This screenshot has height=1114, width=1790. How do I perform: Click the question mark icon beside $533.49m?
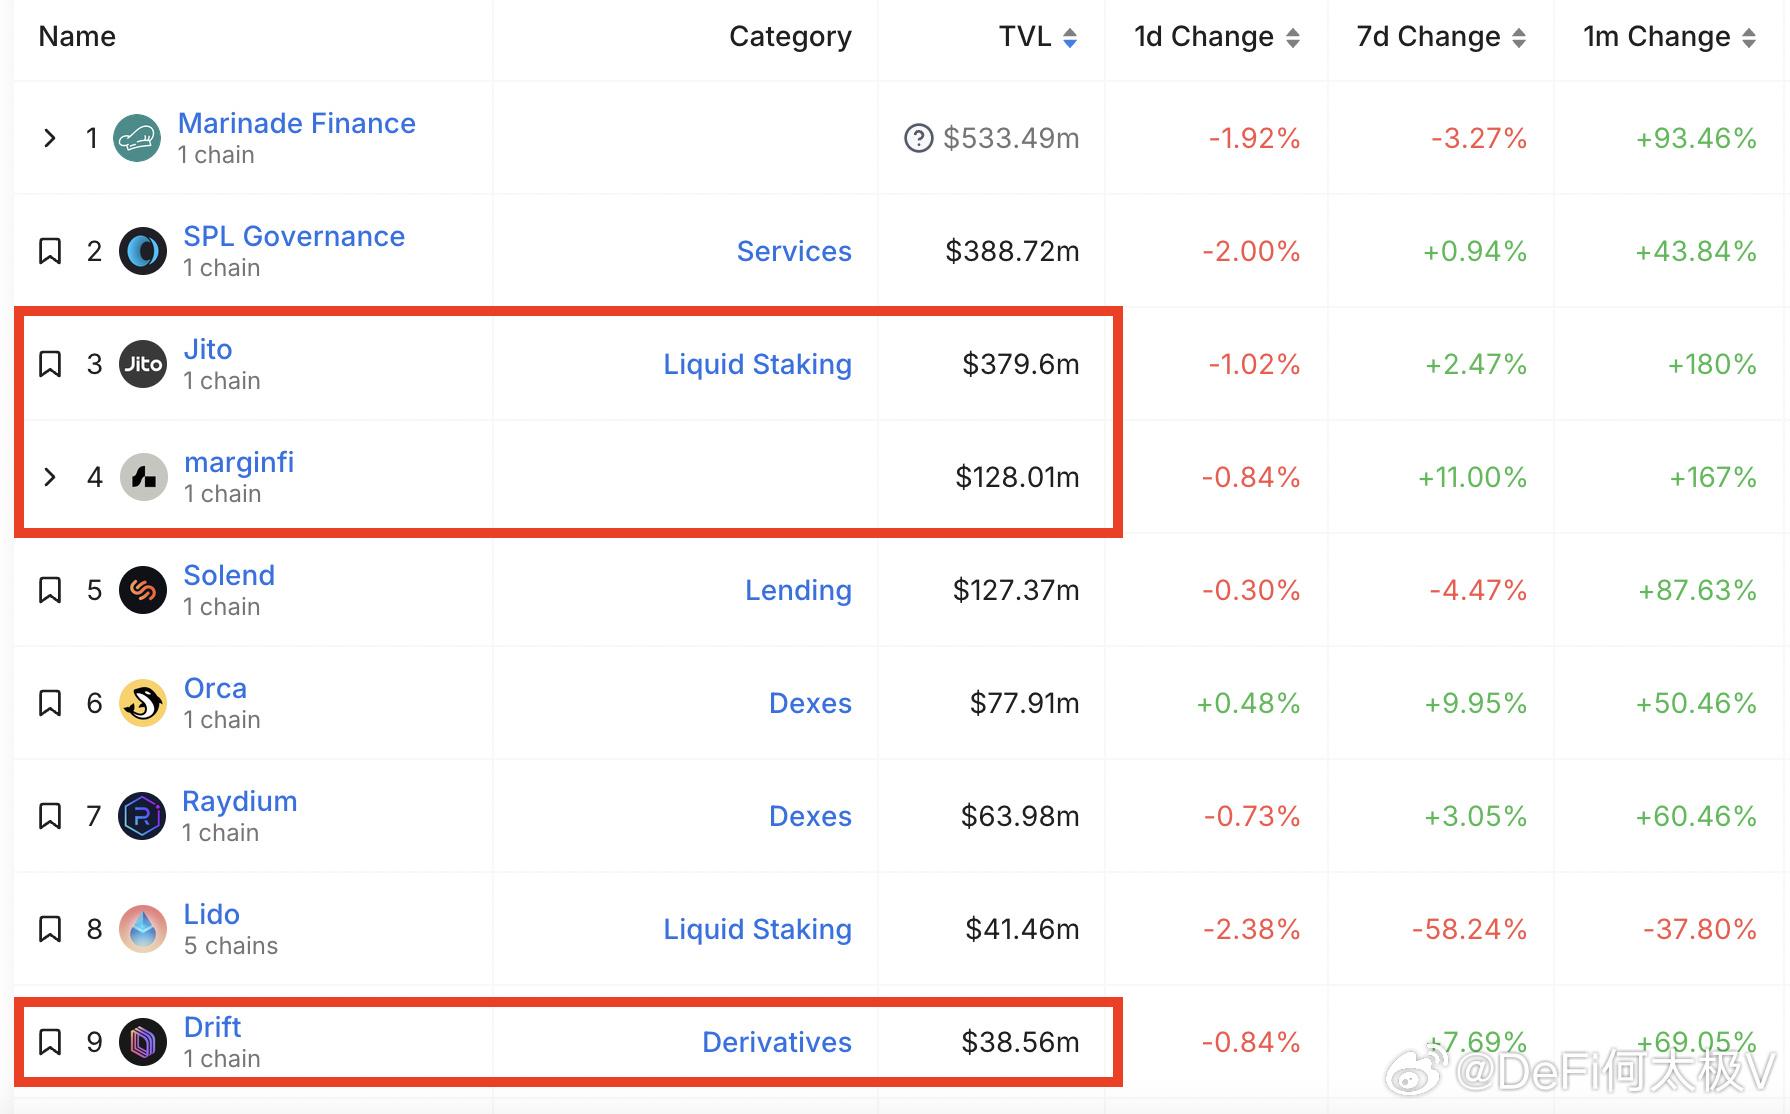click(x=918, y=138)
